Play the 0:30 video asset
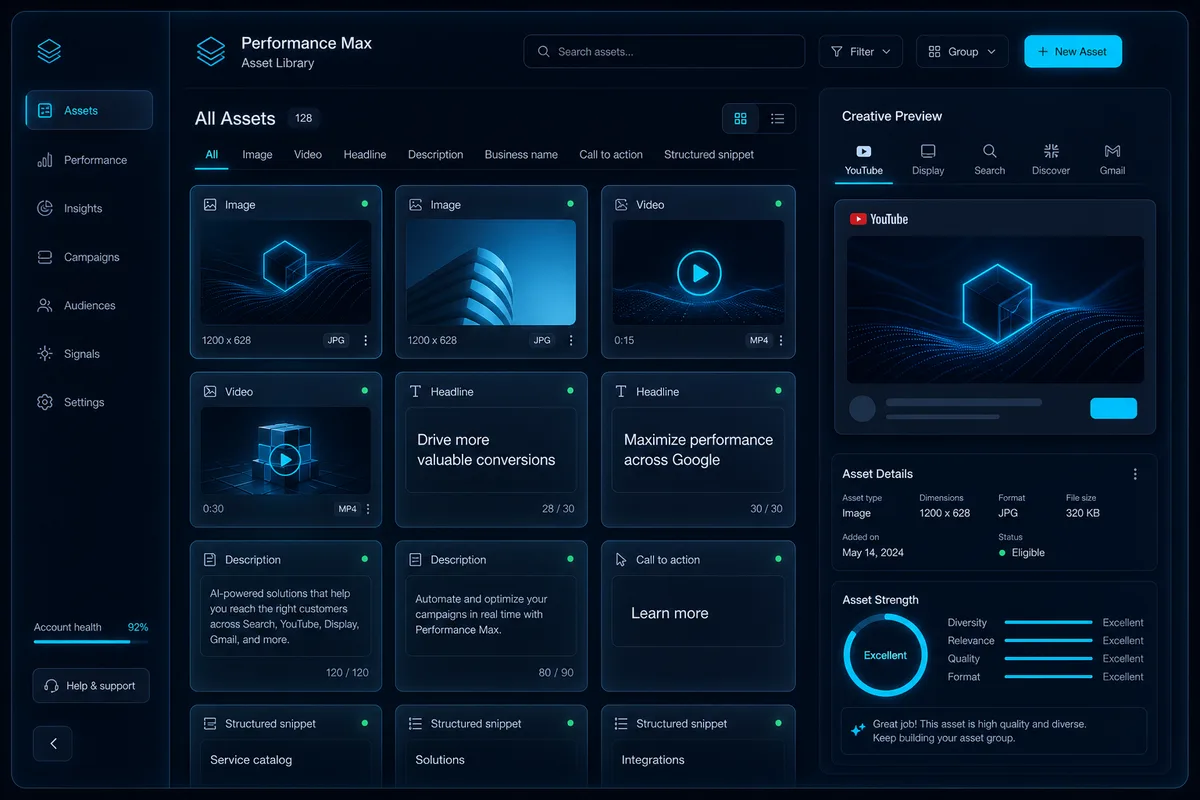The image size is (1200, 800). 285,459
